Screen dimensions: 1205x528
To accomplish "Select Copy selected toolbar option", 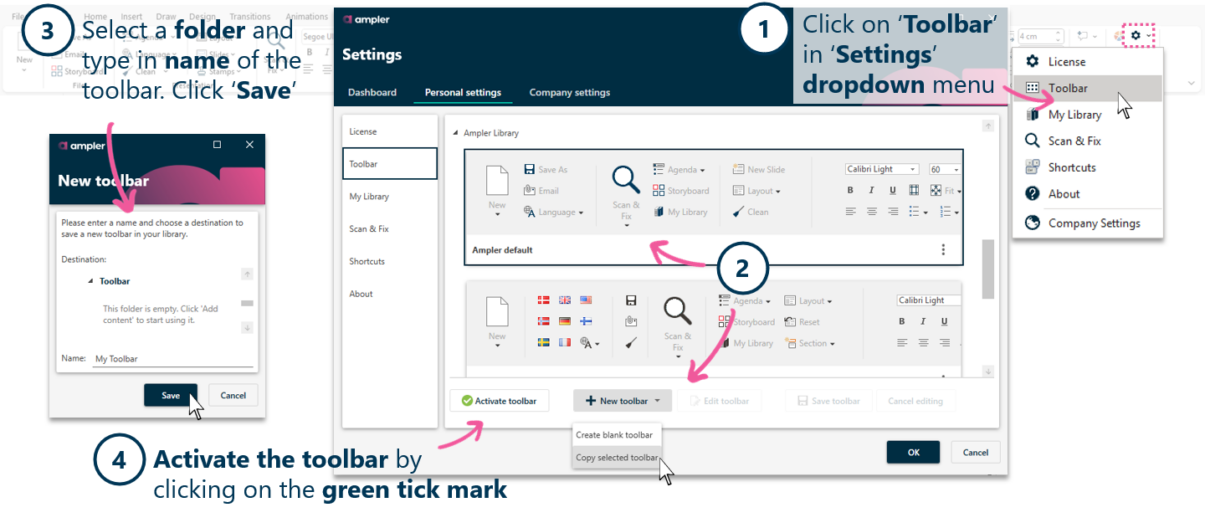I will coord(617,458).
